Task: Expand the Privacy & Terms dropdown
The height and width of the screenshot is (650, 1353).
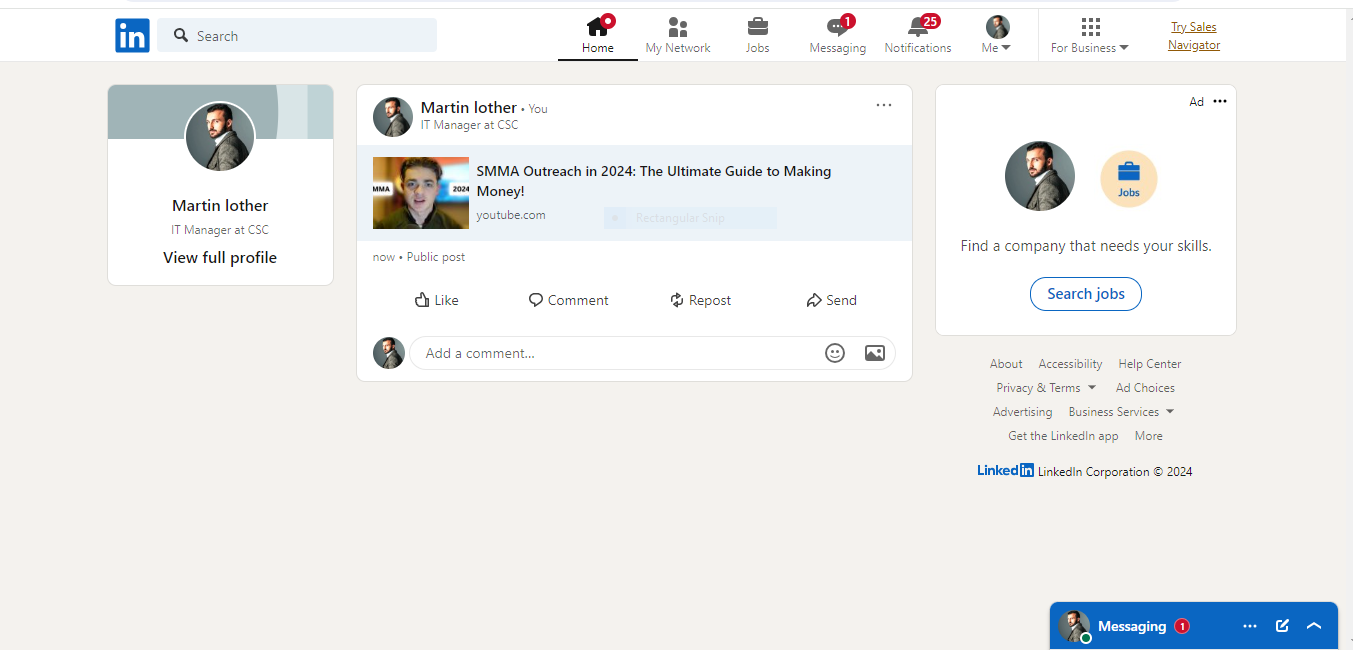Action: click(1046, 388)
